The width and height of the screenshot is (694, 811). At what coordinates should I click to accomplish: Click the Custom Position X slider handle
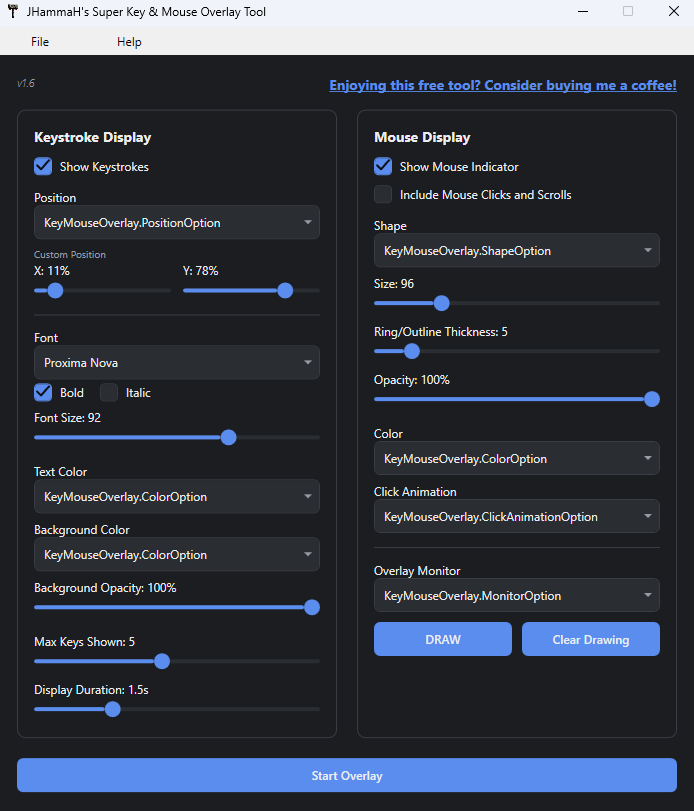click(x=55, y=291)
